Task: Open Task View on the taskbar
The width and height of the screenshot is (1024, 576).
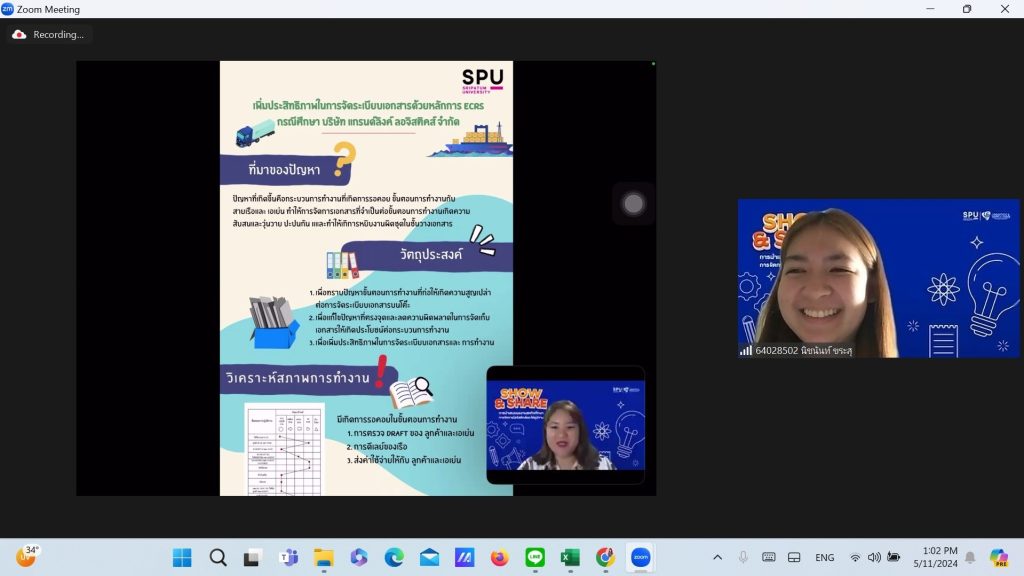Action: click(x=253, y=558)
